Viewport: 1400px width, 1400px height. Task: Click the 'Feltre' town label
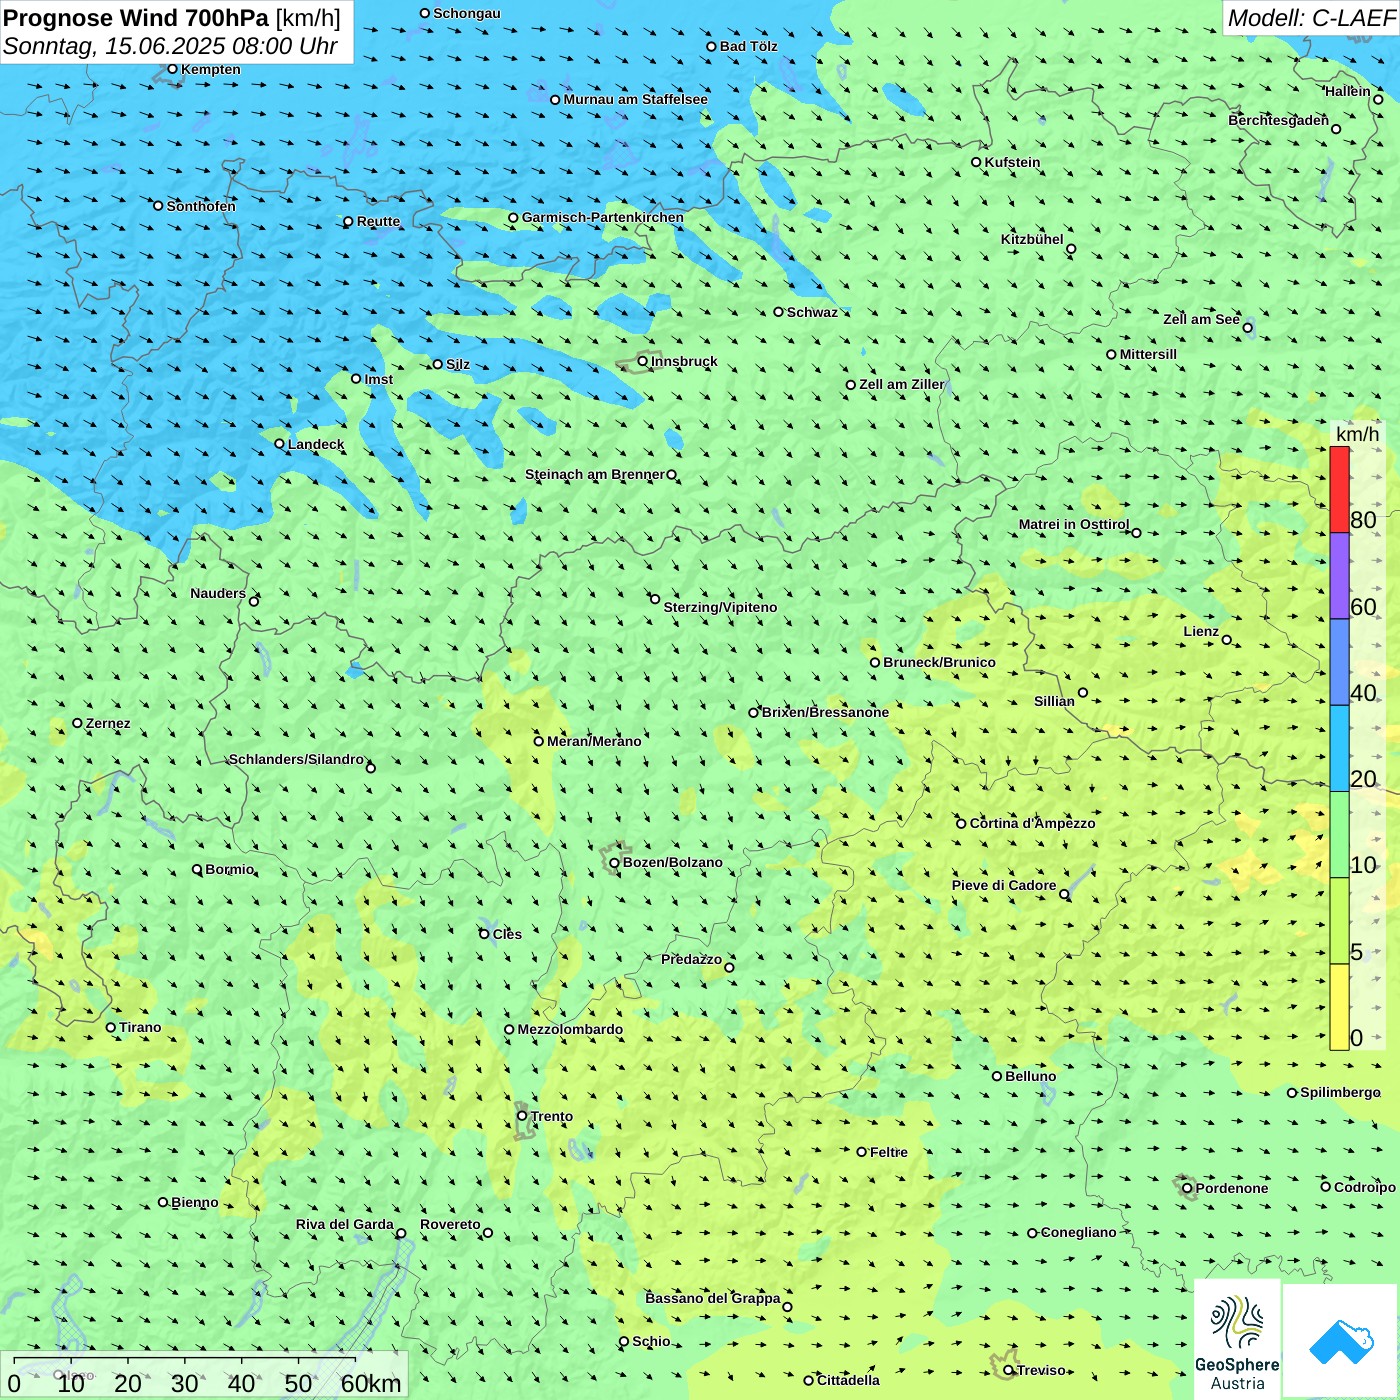click(889, 1152)
